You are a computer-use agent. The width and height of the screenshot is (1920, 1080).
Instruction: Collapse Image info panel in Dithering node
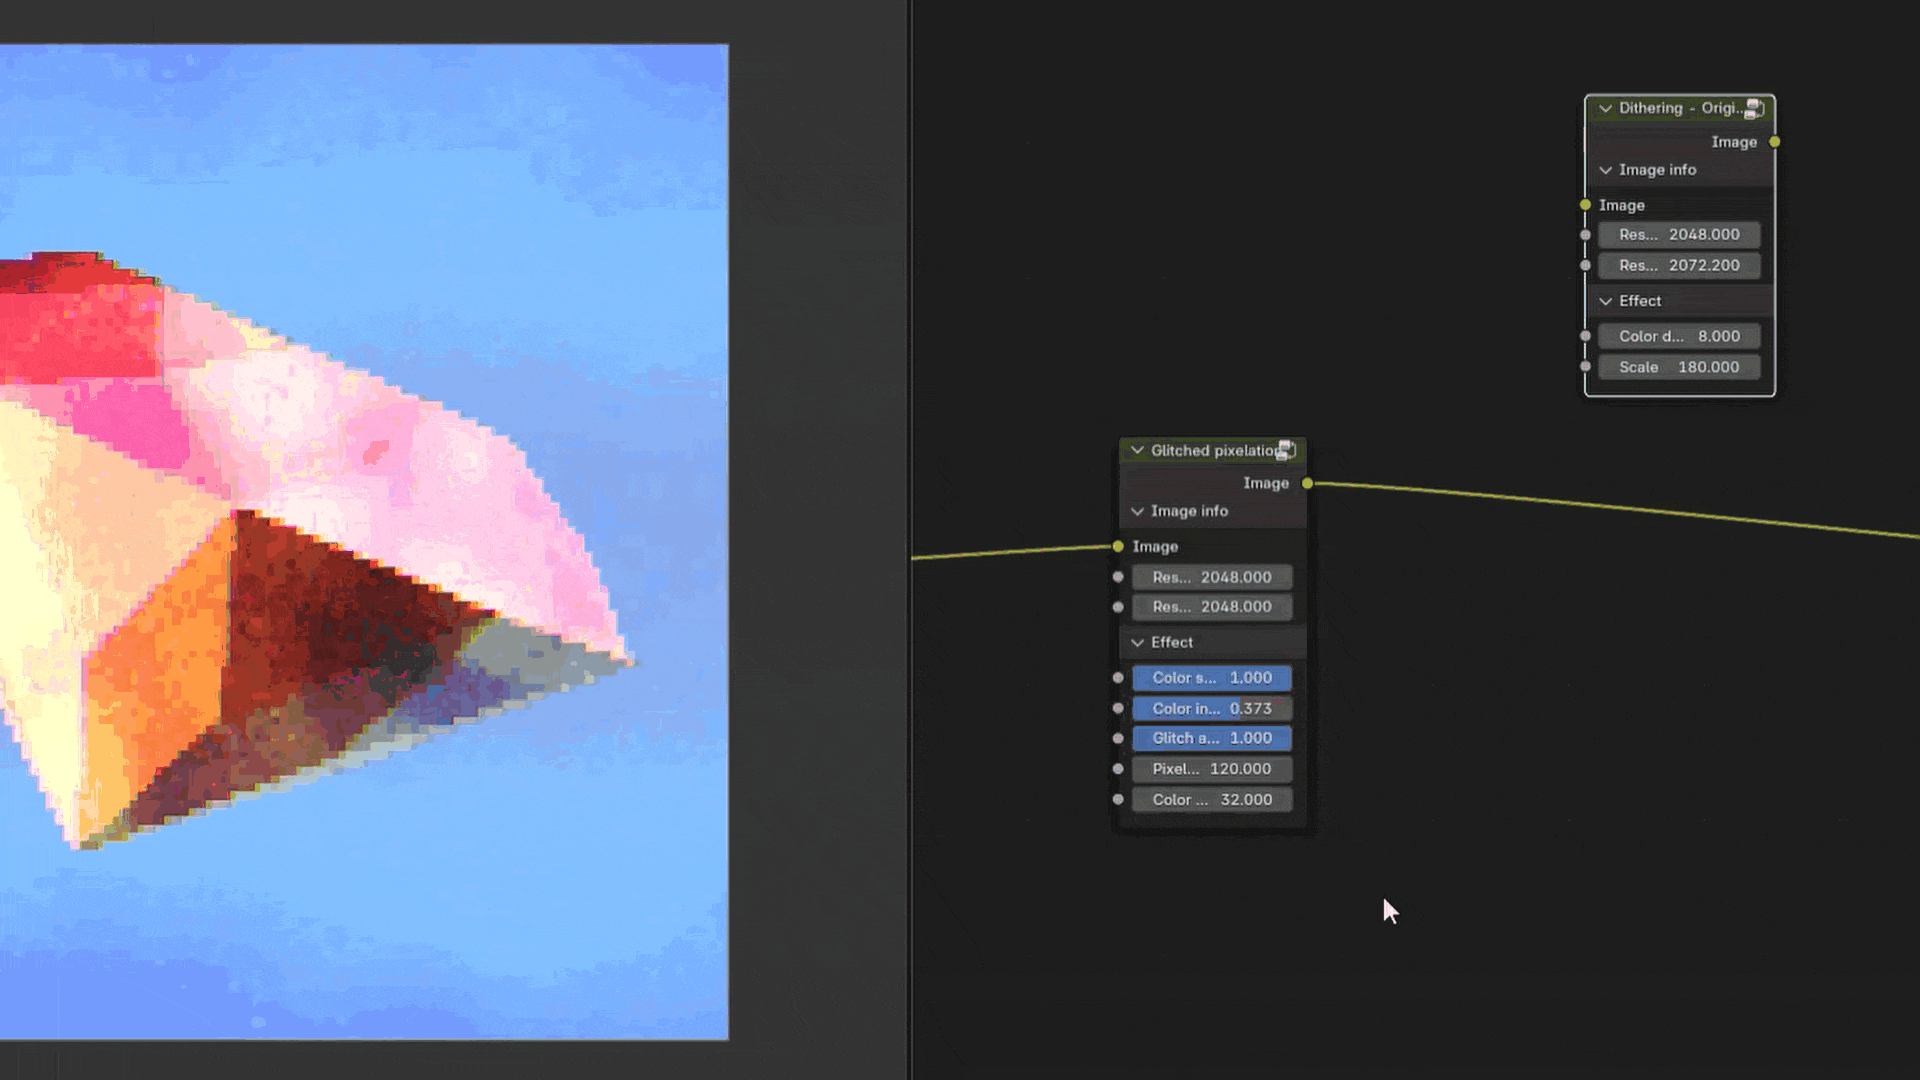click(x=1605, y=170)
